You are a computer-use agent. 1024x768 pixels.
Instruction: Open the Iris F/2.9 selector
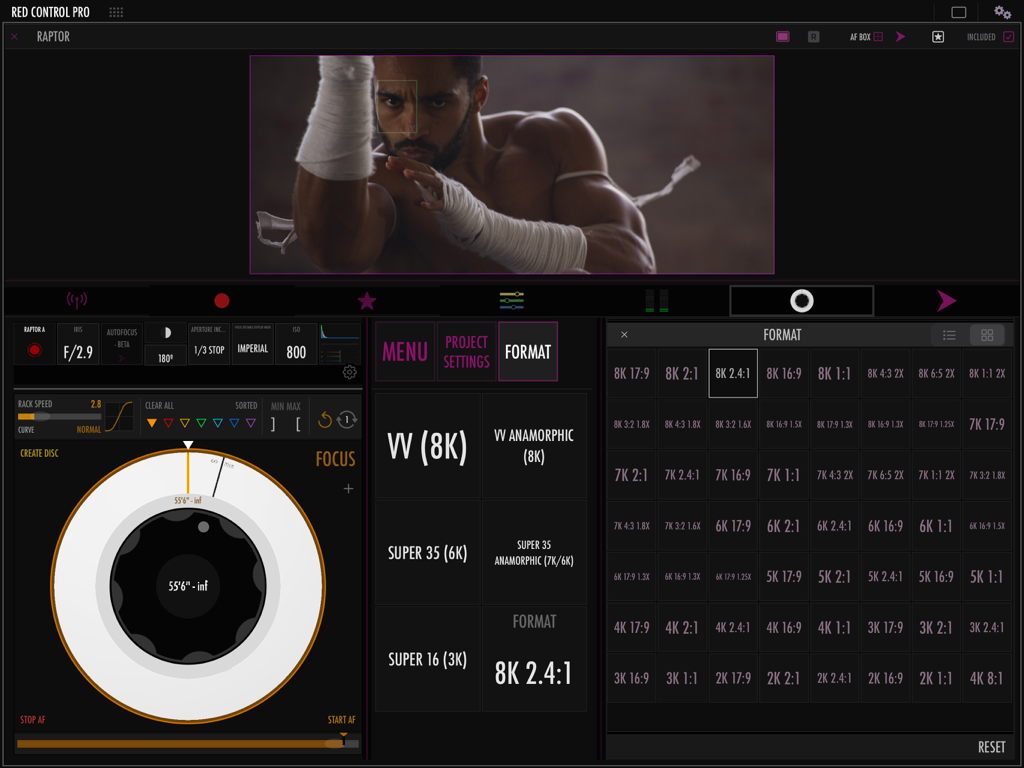pos(78,345)
